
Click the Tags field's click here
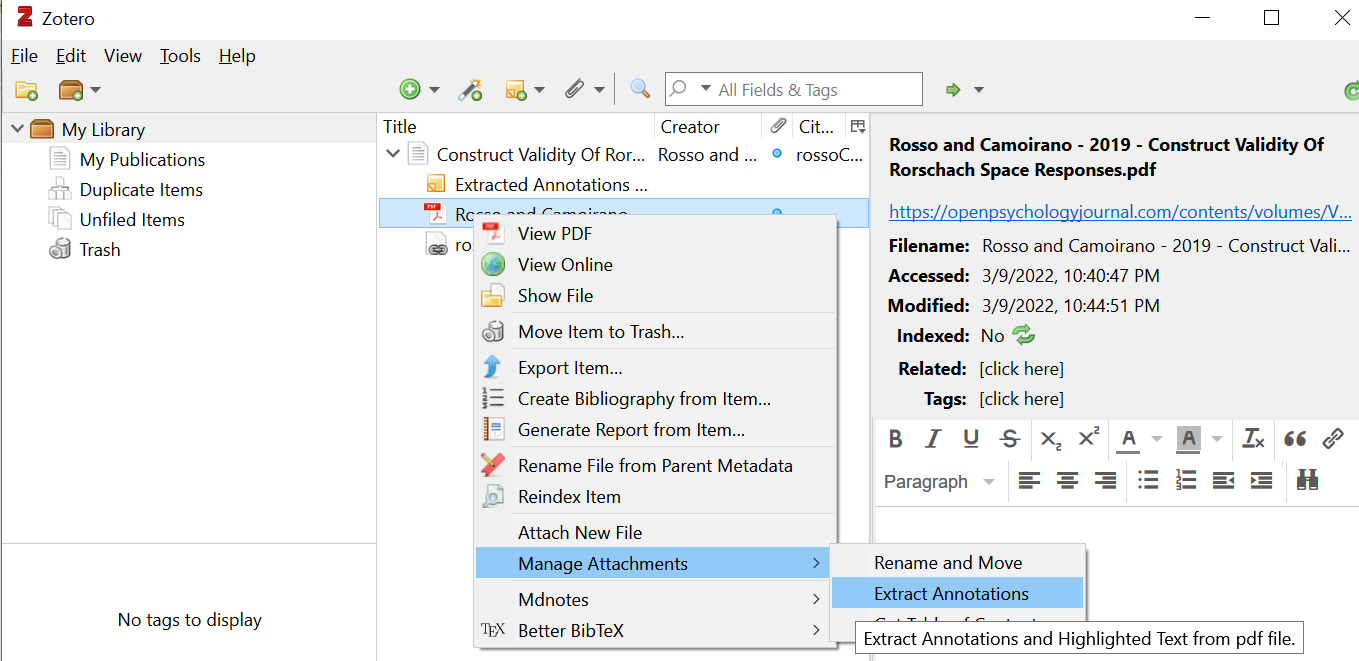point(1021,399)
